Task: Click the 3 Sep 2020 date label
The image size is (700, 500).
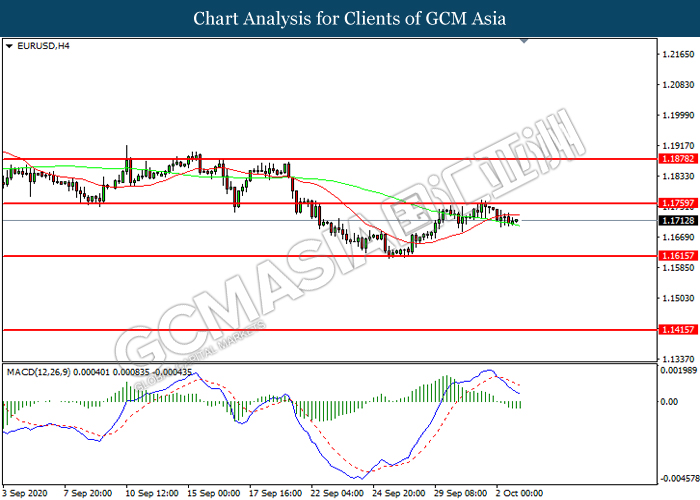Action: coord(24,493)
